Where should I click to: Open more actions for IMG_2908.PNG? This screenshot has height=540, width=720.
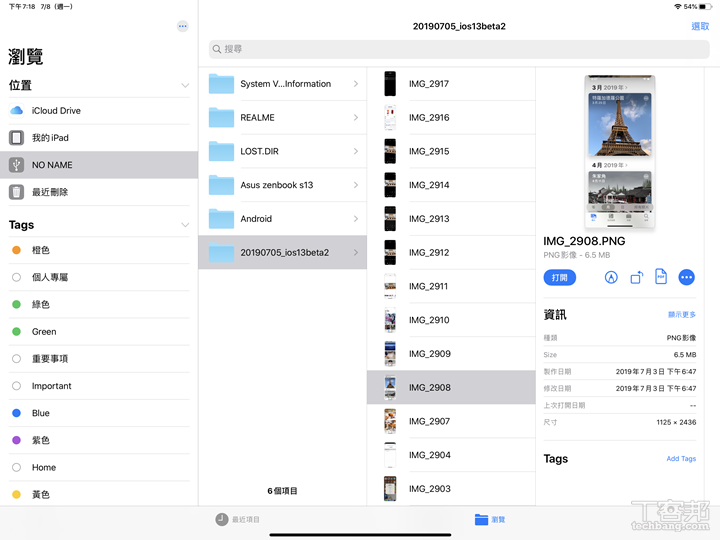686,277
